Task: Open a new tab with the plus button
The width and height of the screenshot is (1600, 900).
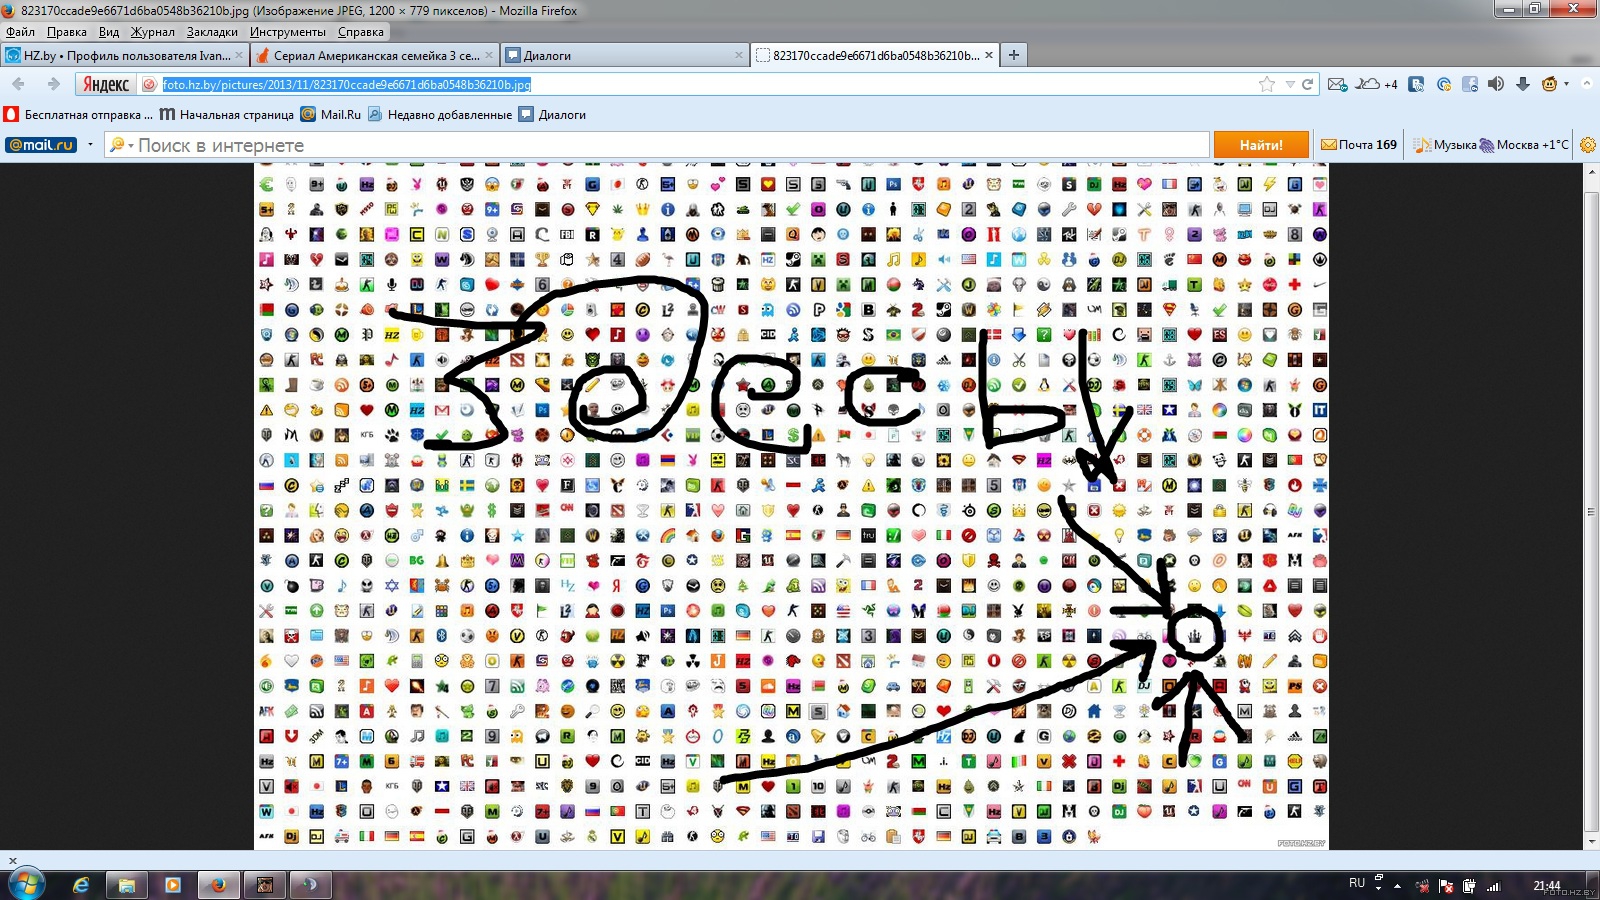Action: pos(1014,55)
